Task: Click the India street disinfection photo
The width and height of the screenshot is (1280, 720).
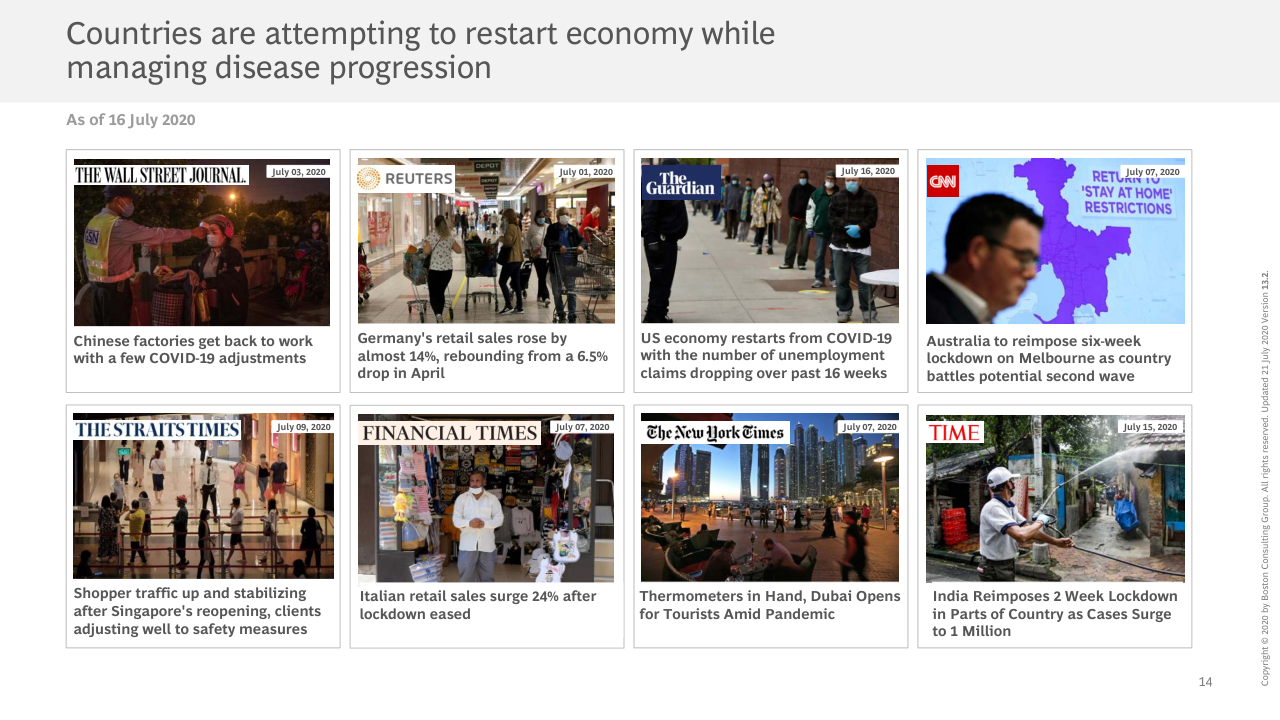Action: pos(1055,499)
